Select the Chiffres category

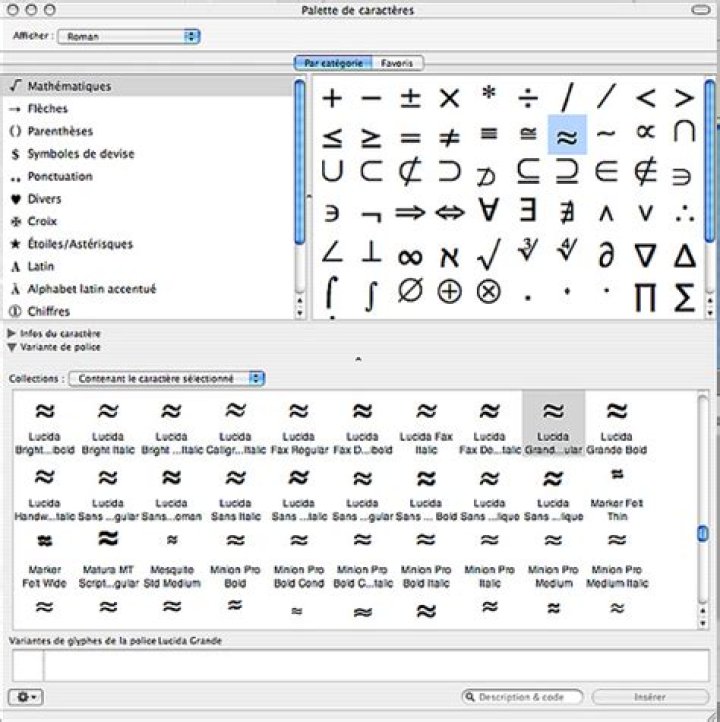pos(147,311)
